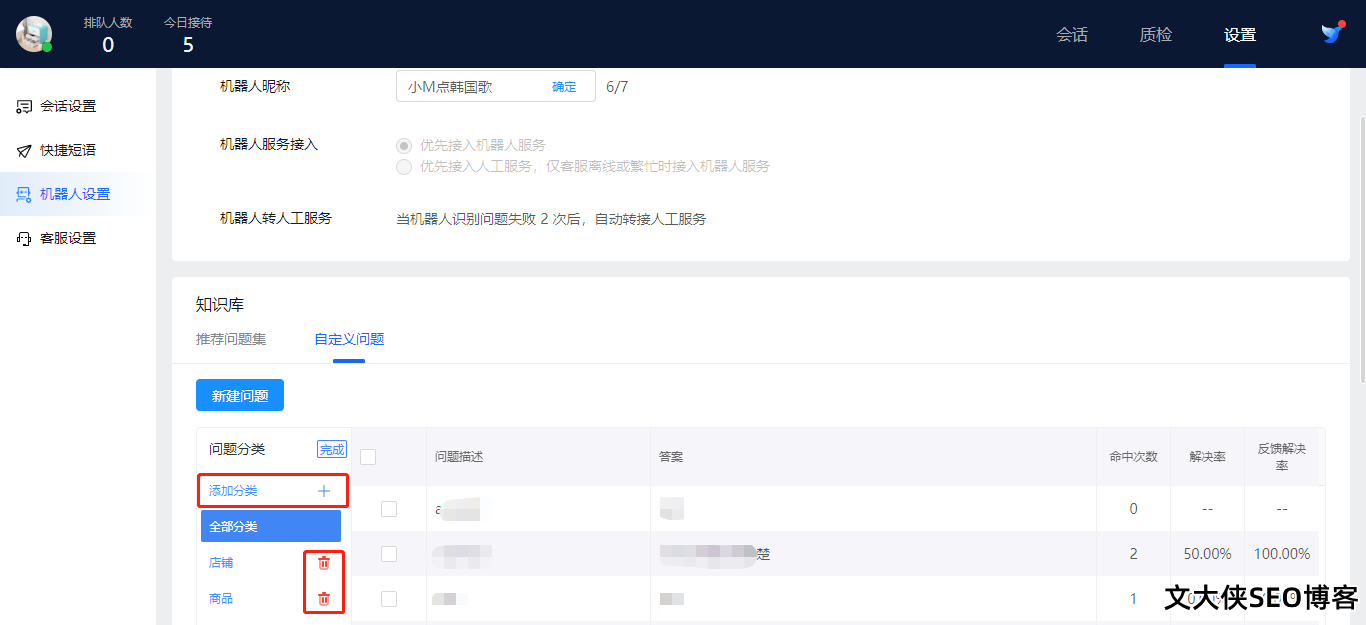Open the 客服设置 sidebar icon

click(23, 237)
